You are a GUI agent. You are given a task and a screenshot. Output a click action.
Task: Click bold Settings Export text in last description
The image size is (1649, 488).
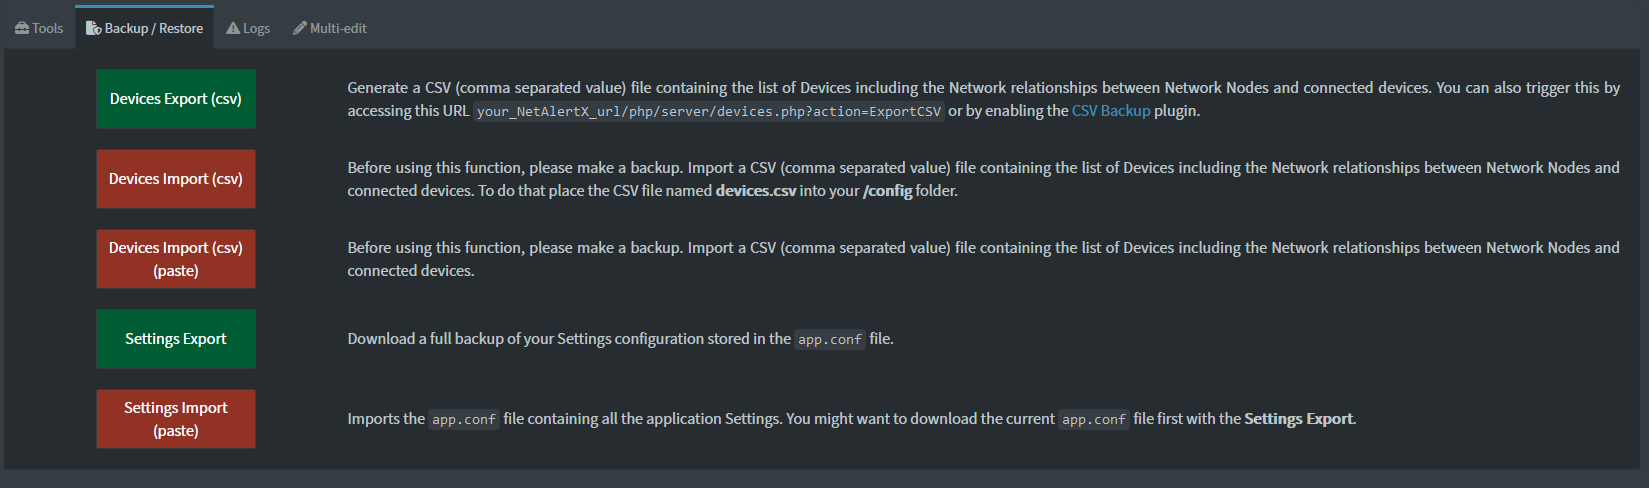click(1298, 419)
